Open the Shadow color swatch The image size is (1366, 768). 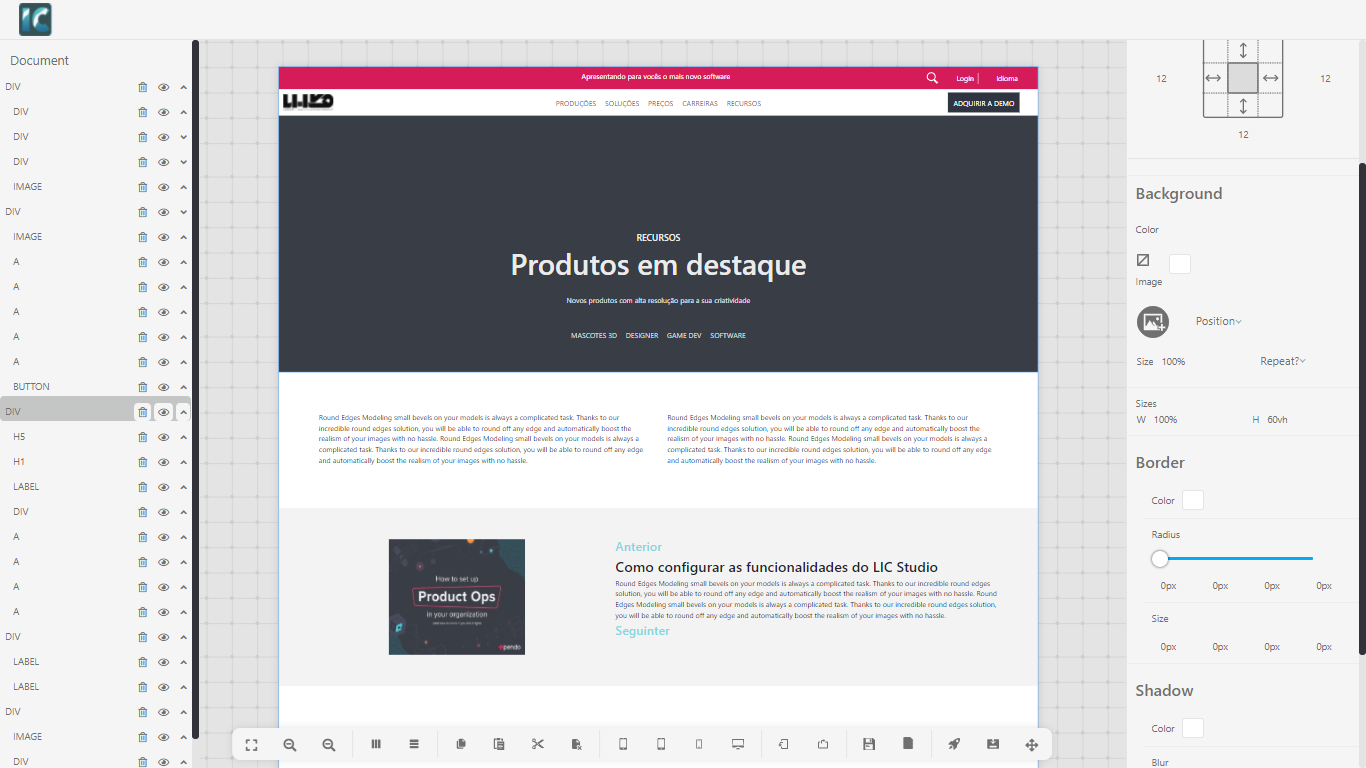point(1193,728)
